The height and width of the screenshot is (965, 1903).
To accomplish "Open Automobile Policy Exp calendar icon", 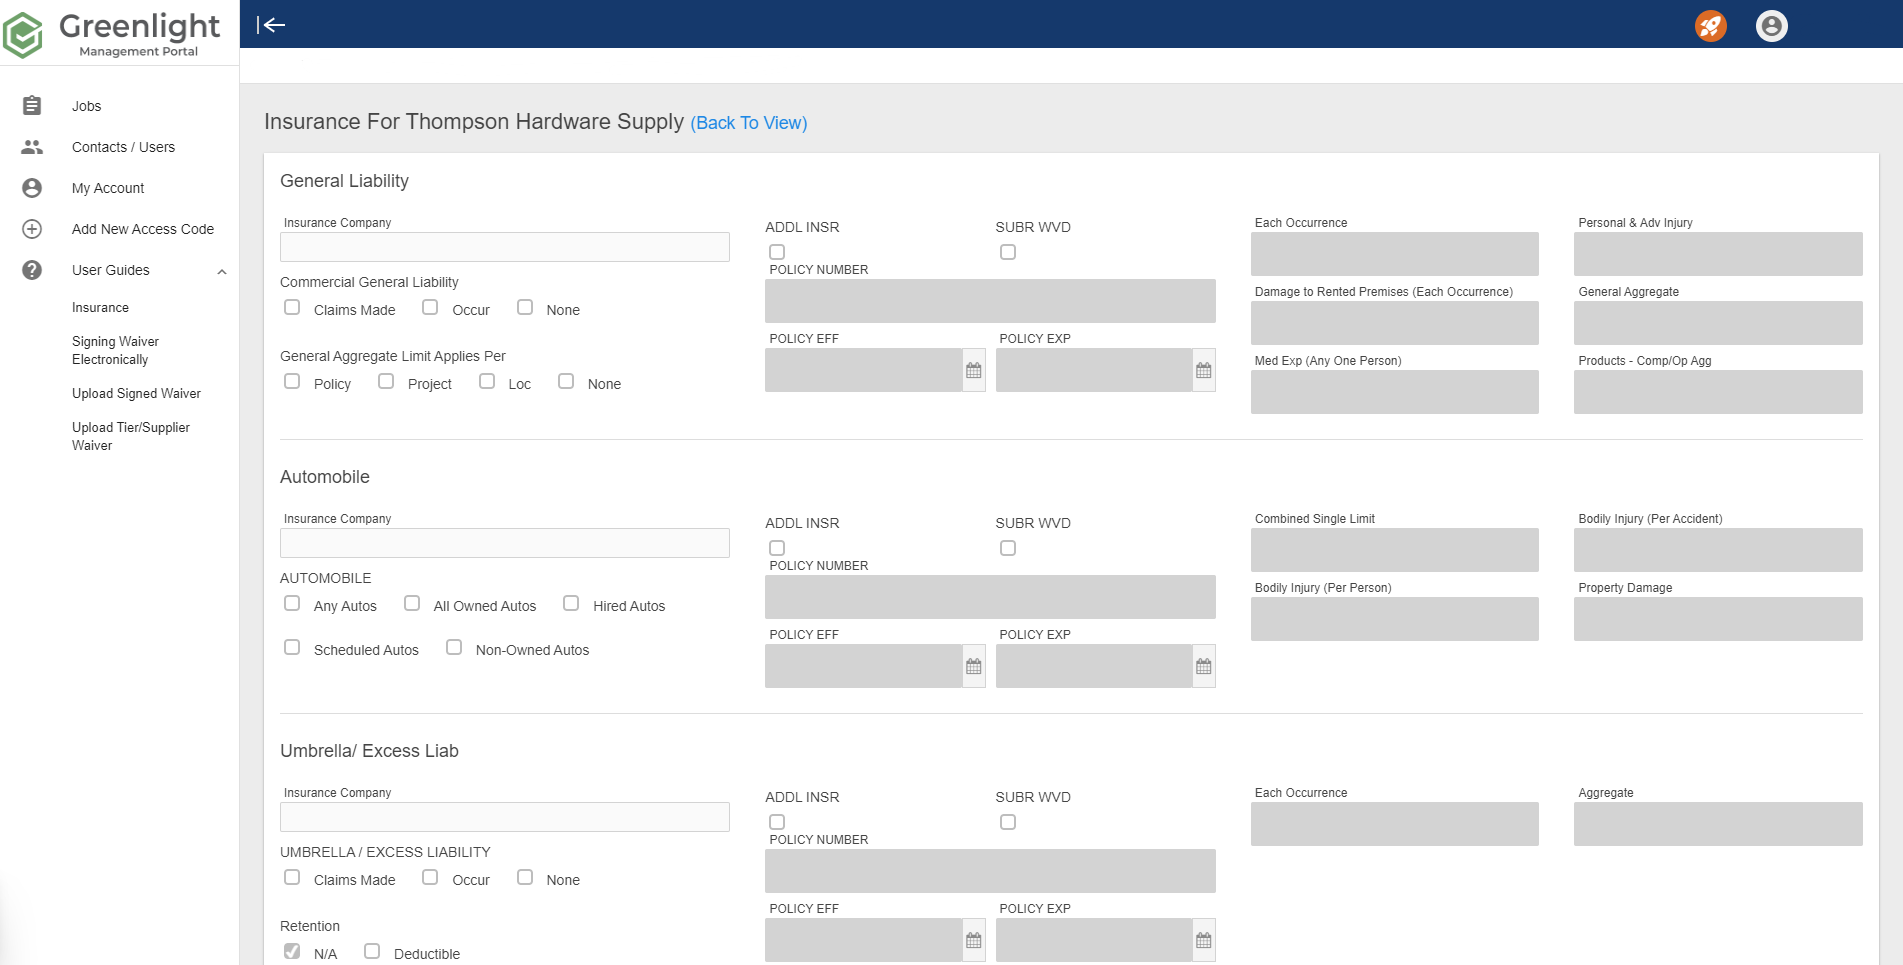I will (1204, 667).
